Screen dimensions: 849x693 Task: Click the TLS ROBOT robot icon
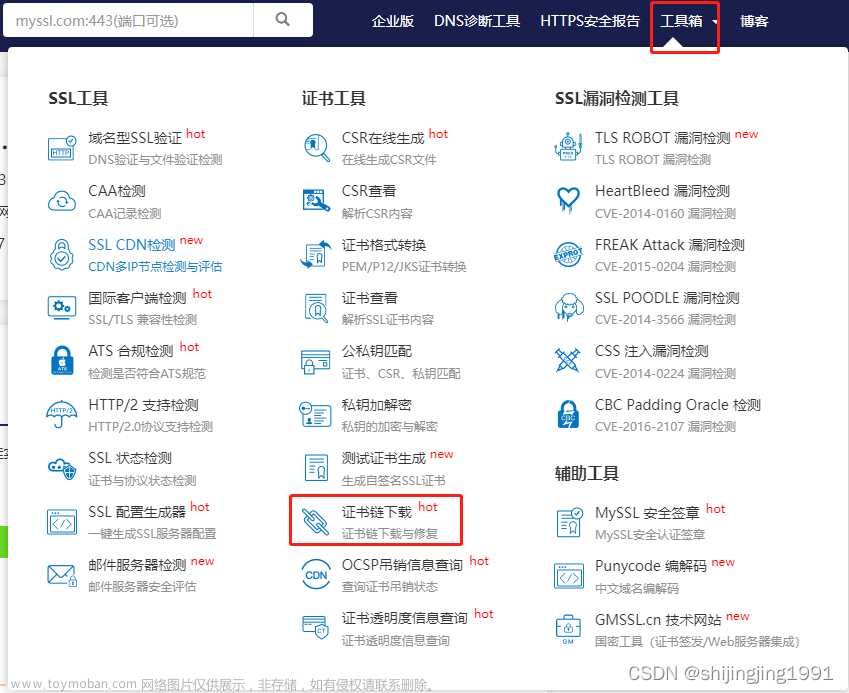pos(569,147)
